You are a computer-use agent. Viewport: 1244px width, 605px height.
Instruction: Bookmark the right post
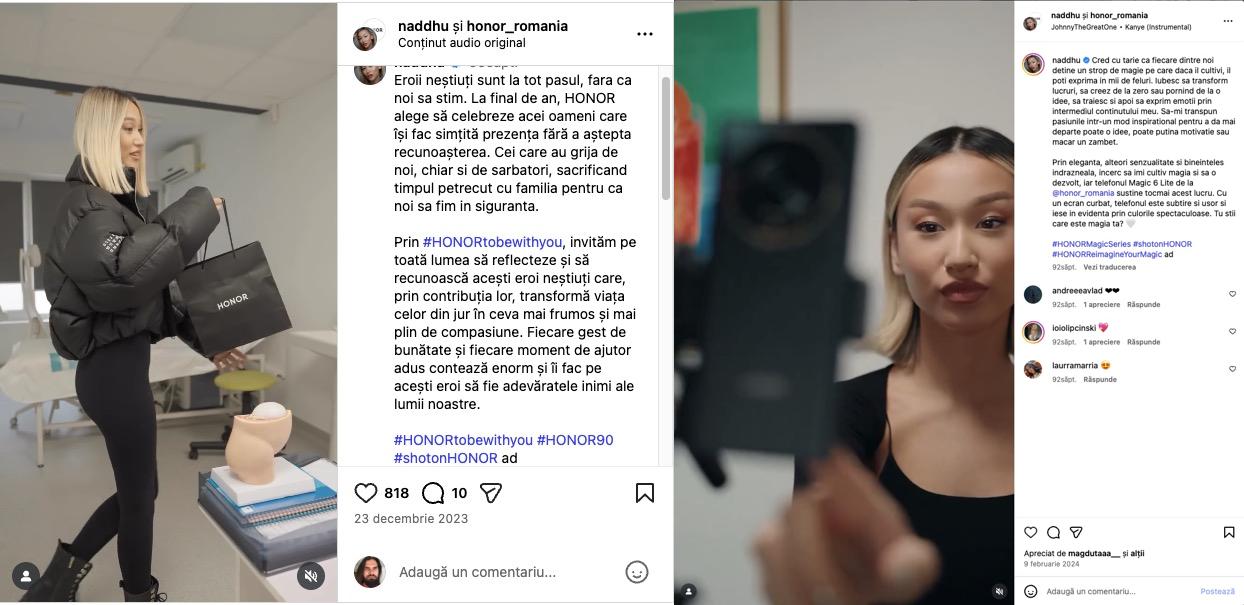pyautogui.click(x=1229, y=532)
